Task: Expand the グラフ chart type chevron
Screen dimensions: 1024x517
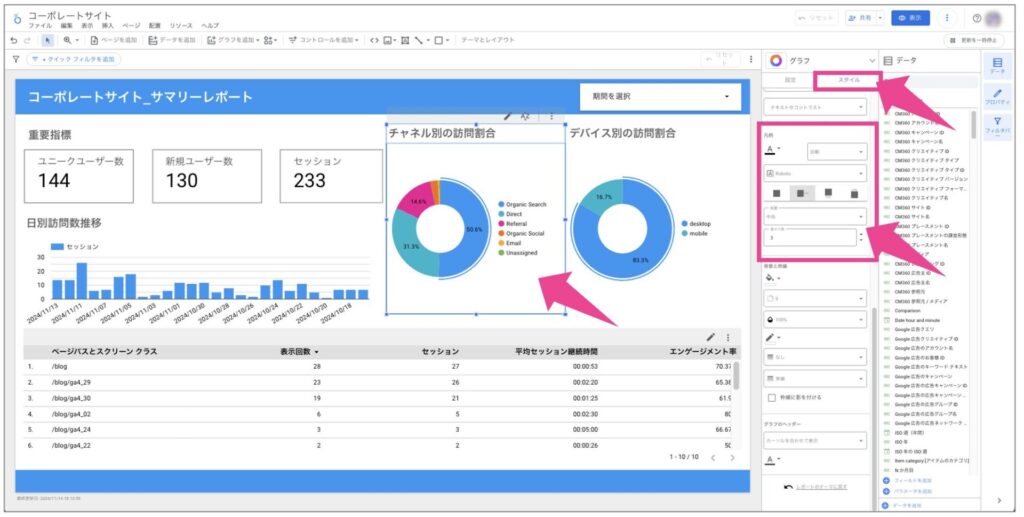Action: pyautogui.click(x=872, y=61)
